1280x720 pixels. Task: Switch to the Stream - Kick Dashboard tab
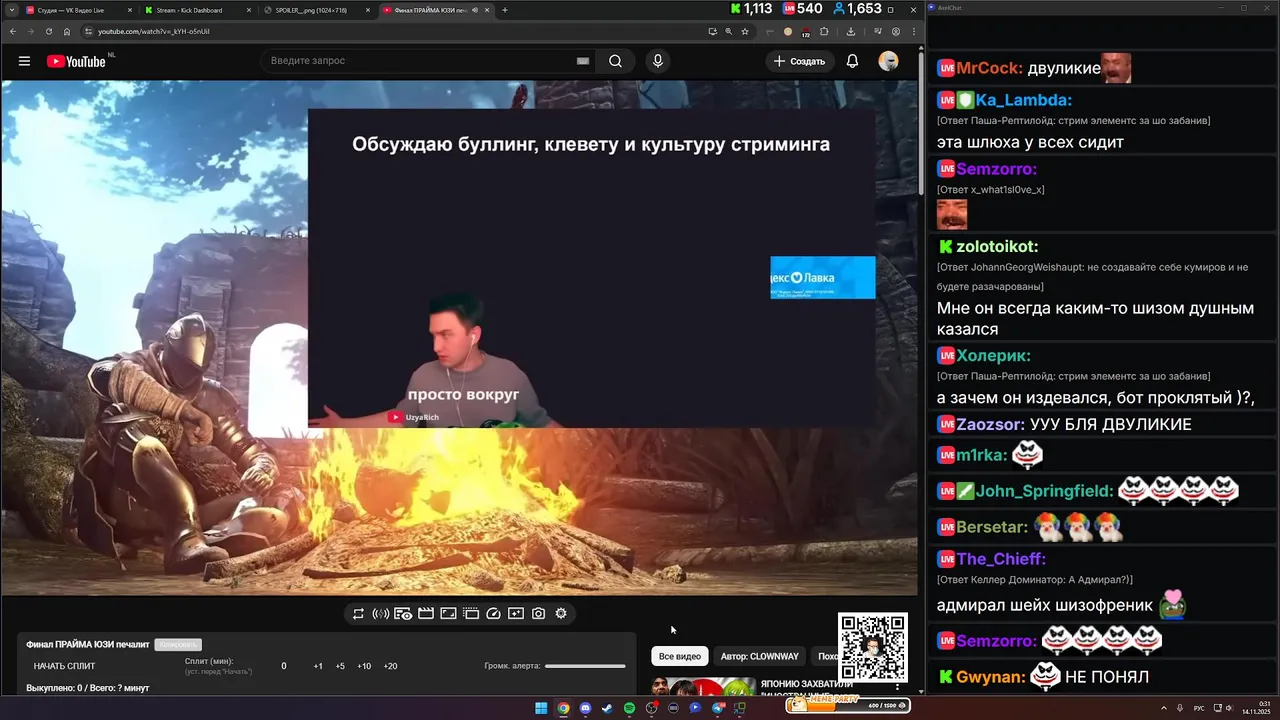coord(197,10)
